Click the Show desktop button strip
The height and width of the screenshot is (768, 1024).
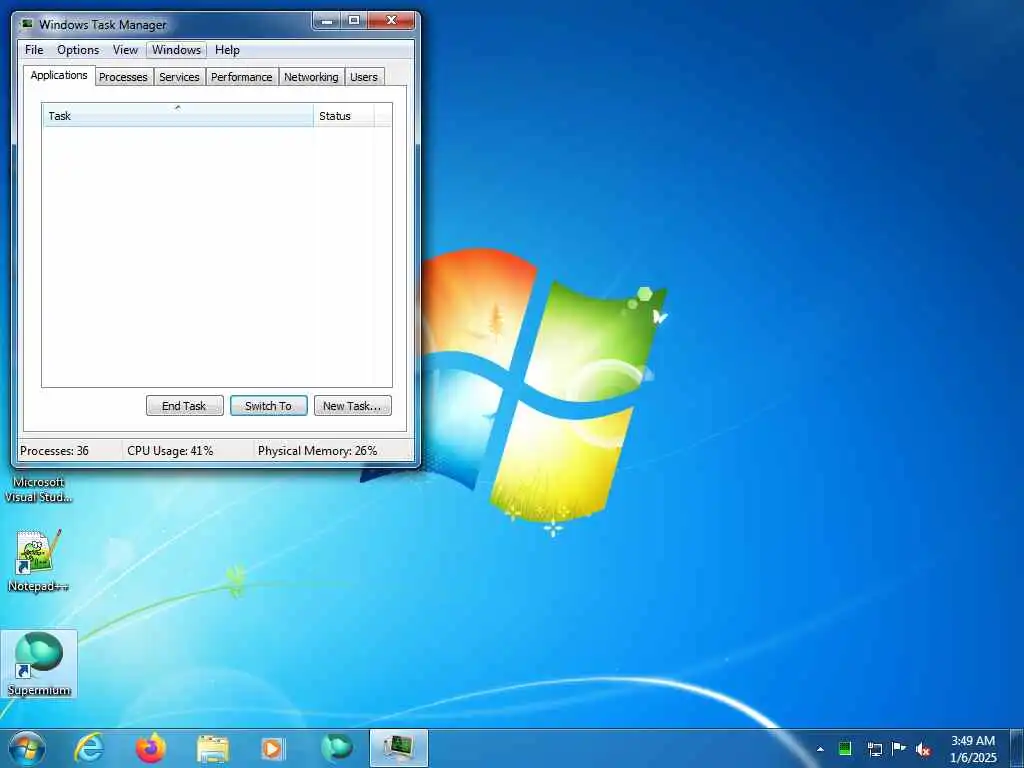(x=1017, y=748)
